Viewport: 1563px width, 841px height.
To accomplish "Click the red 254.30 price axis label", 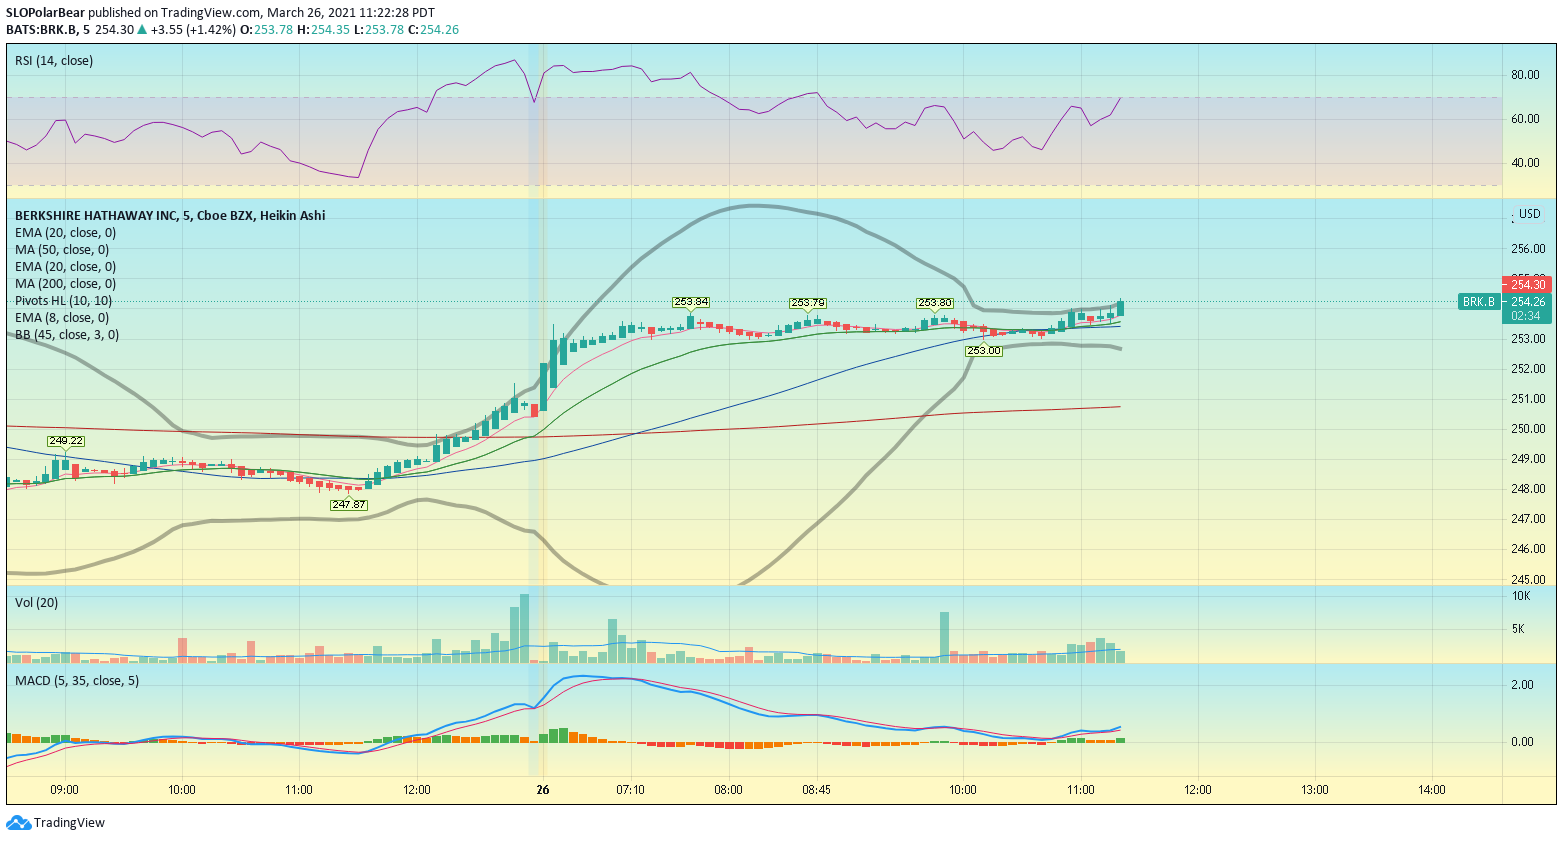I will tap(1527, 285).
